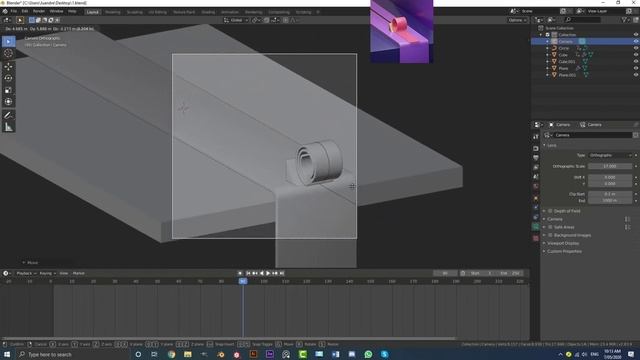Open the WhatsApp icon in the taskbar

368,354
